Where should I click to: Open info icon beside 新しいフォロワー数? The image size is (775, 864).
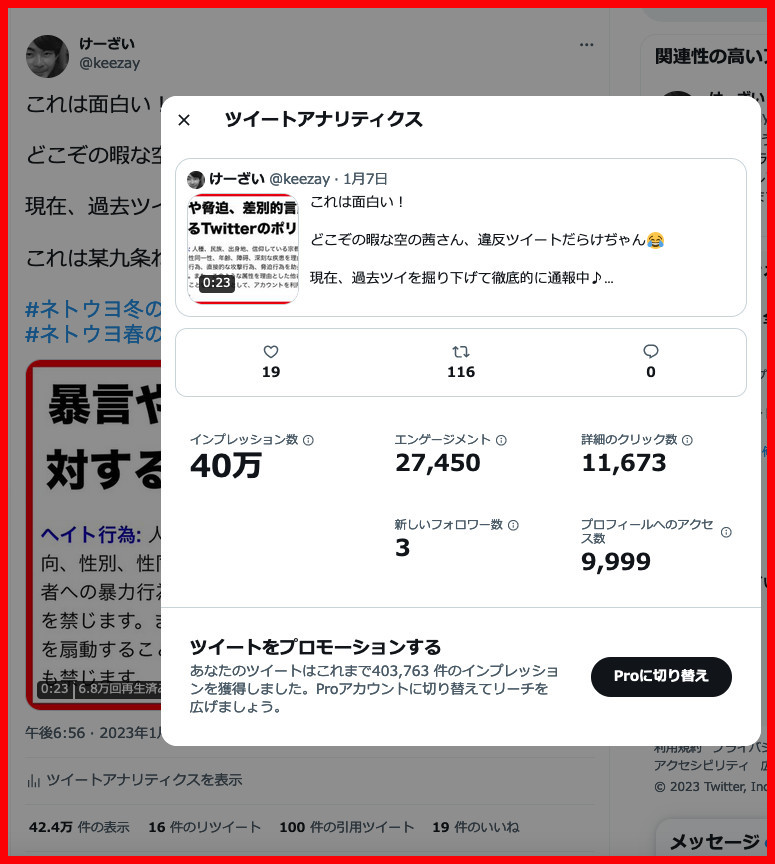[513, 525]
